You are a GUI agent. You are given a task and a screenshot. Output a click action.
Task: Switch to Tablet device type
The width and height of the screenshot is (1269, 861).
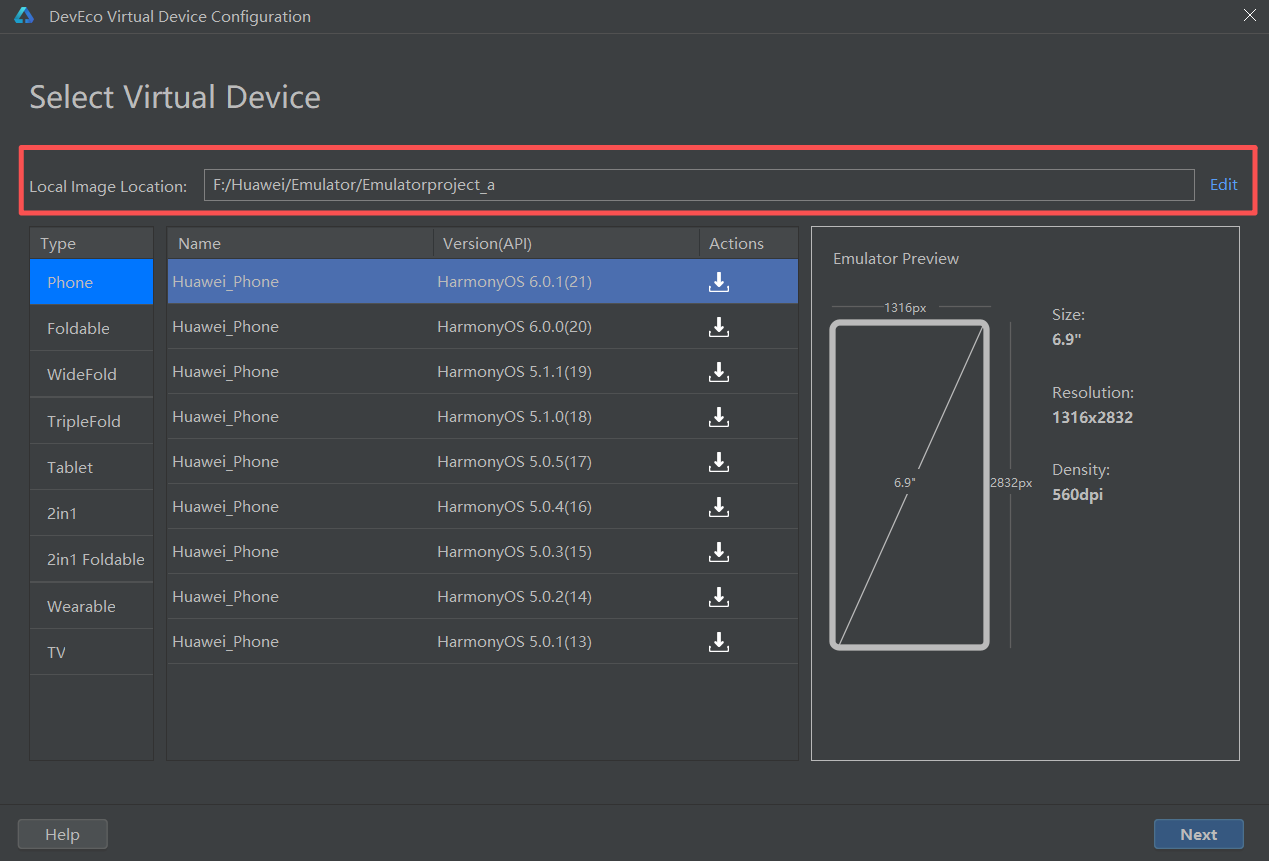tap(91, 467)
